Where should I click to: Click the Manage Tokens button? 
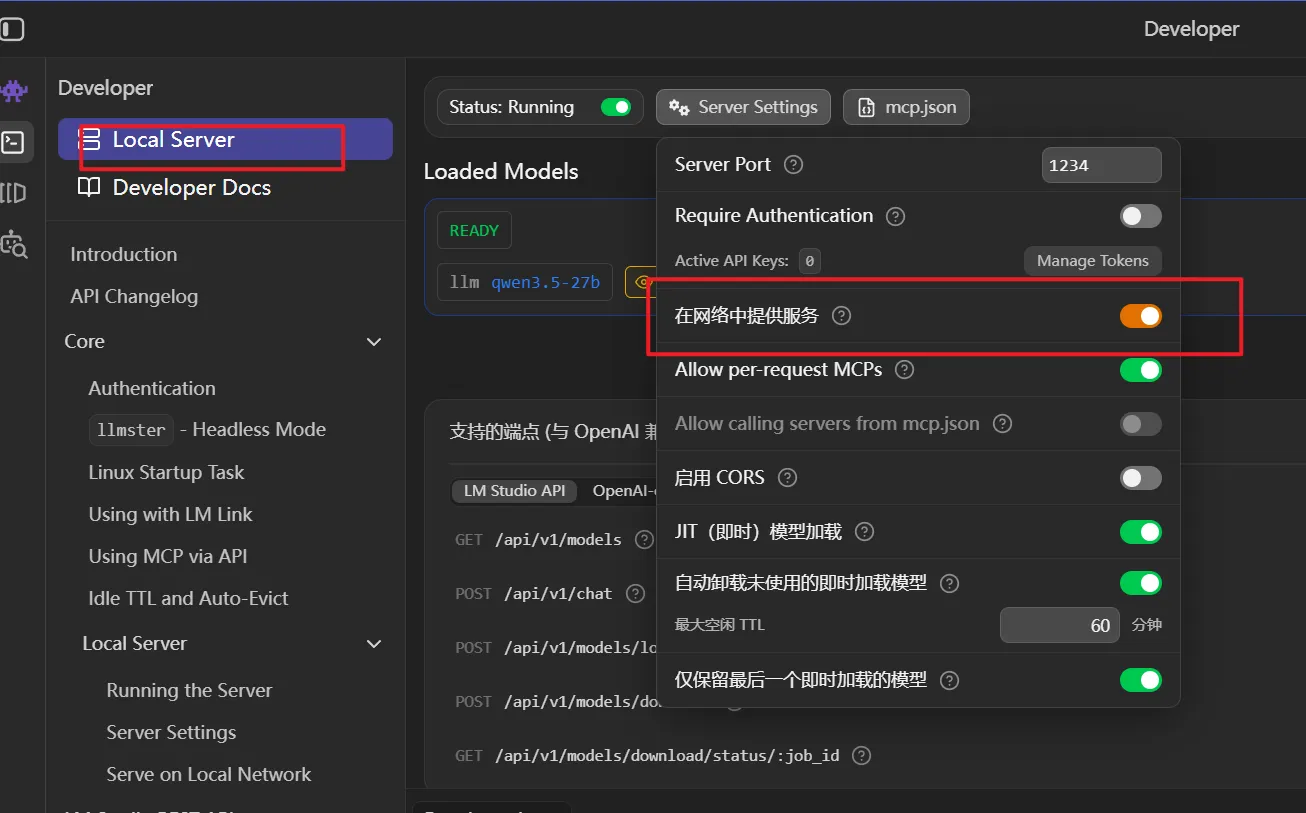tap(1092, 261)
